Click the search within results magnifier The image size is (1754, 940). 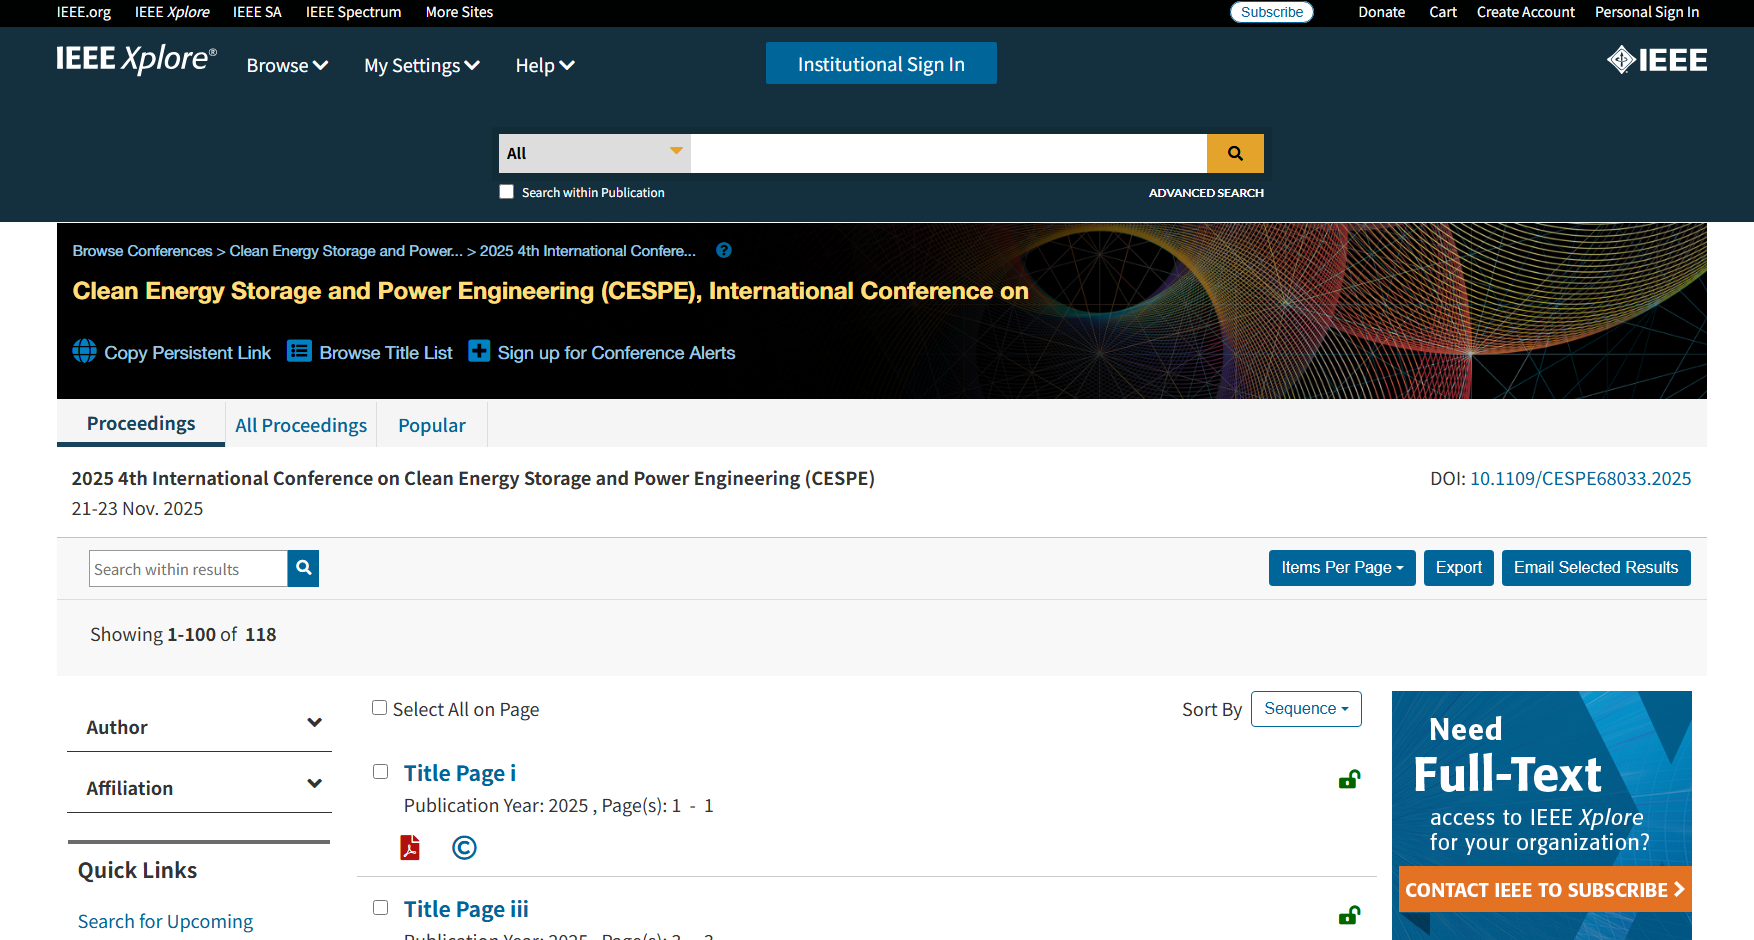tap(303, 568)
